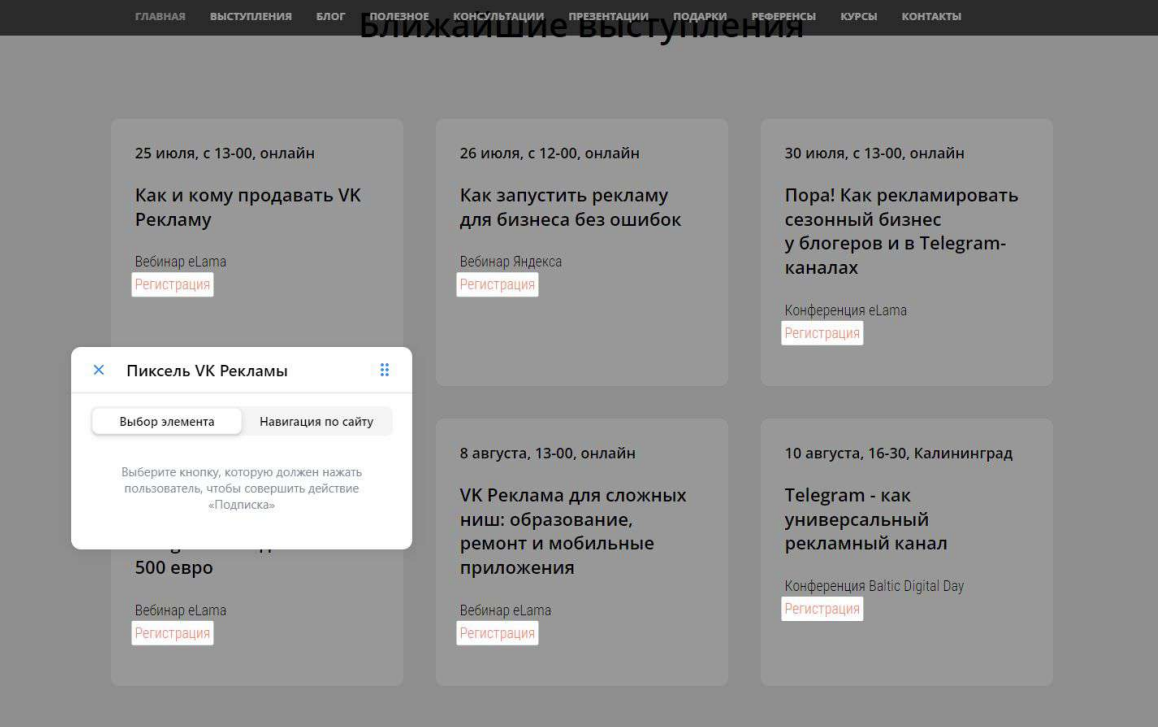Click Регистрация for 25 июля webinar

point(172,284)
